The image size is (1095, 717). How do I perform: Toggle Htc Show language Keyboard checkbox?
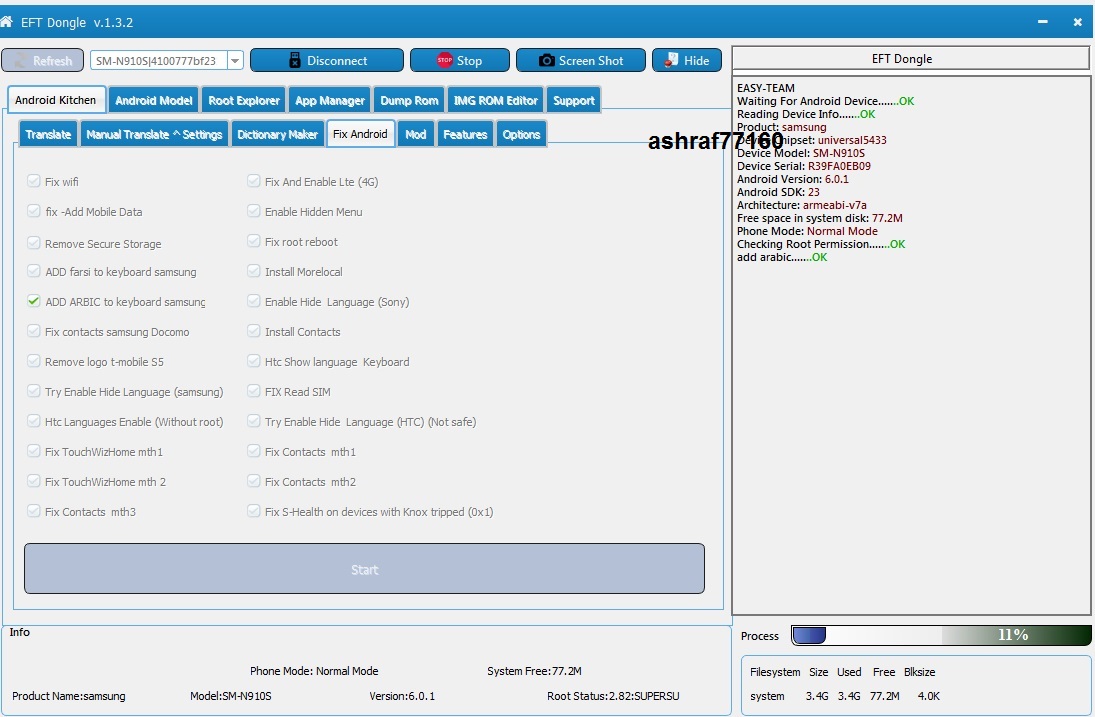click(x=253, y=361)
